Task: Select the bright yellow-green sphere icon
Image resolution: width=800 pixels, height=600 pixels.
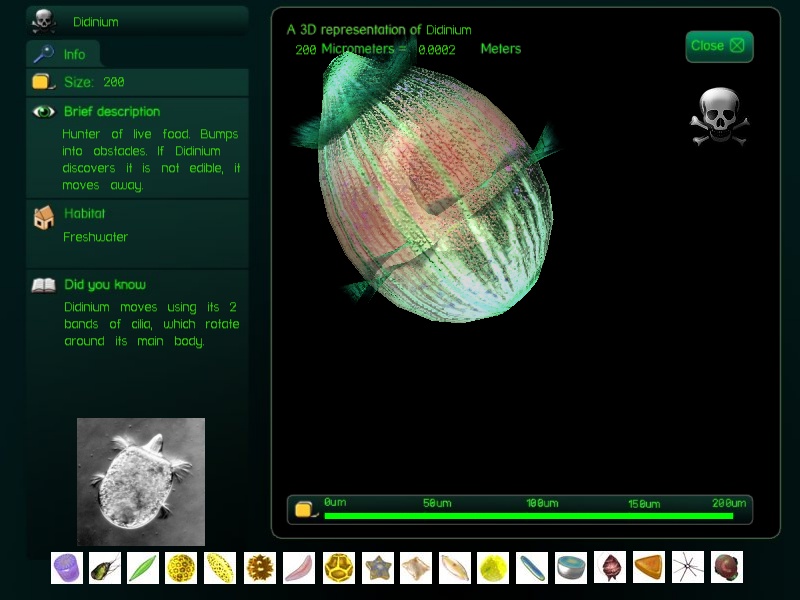Action: click(493, 567)
